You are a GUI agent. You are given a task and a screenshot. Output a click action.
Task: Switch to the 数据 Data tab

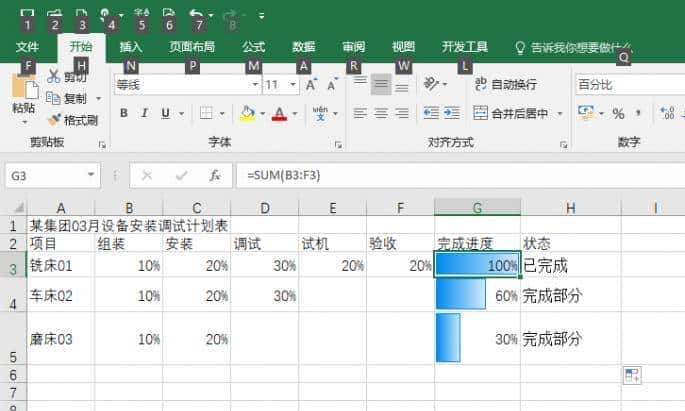(x=304, y=47)
